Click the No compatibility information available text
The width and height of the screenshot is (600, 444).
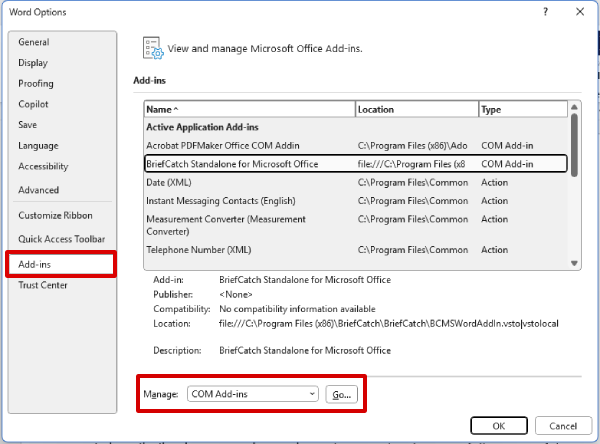(x=297, y=309)
